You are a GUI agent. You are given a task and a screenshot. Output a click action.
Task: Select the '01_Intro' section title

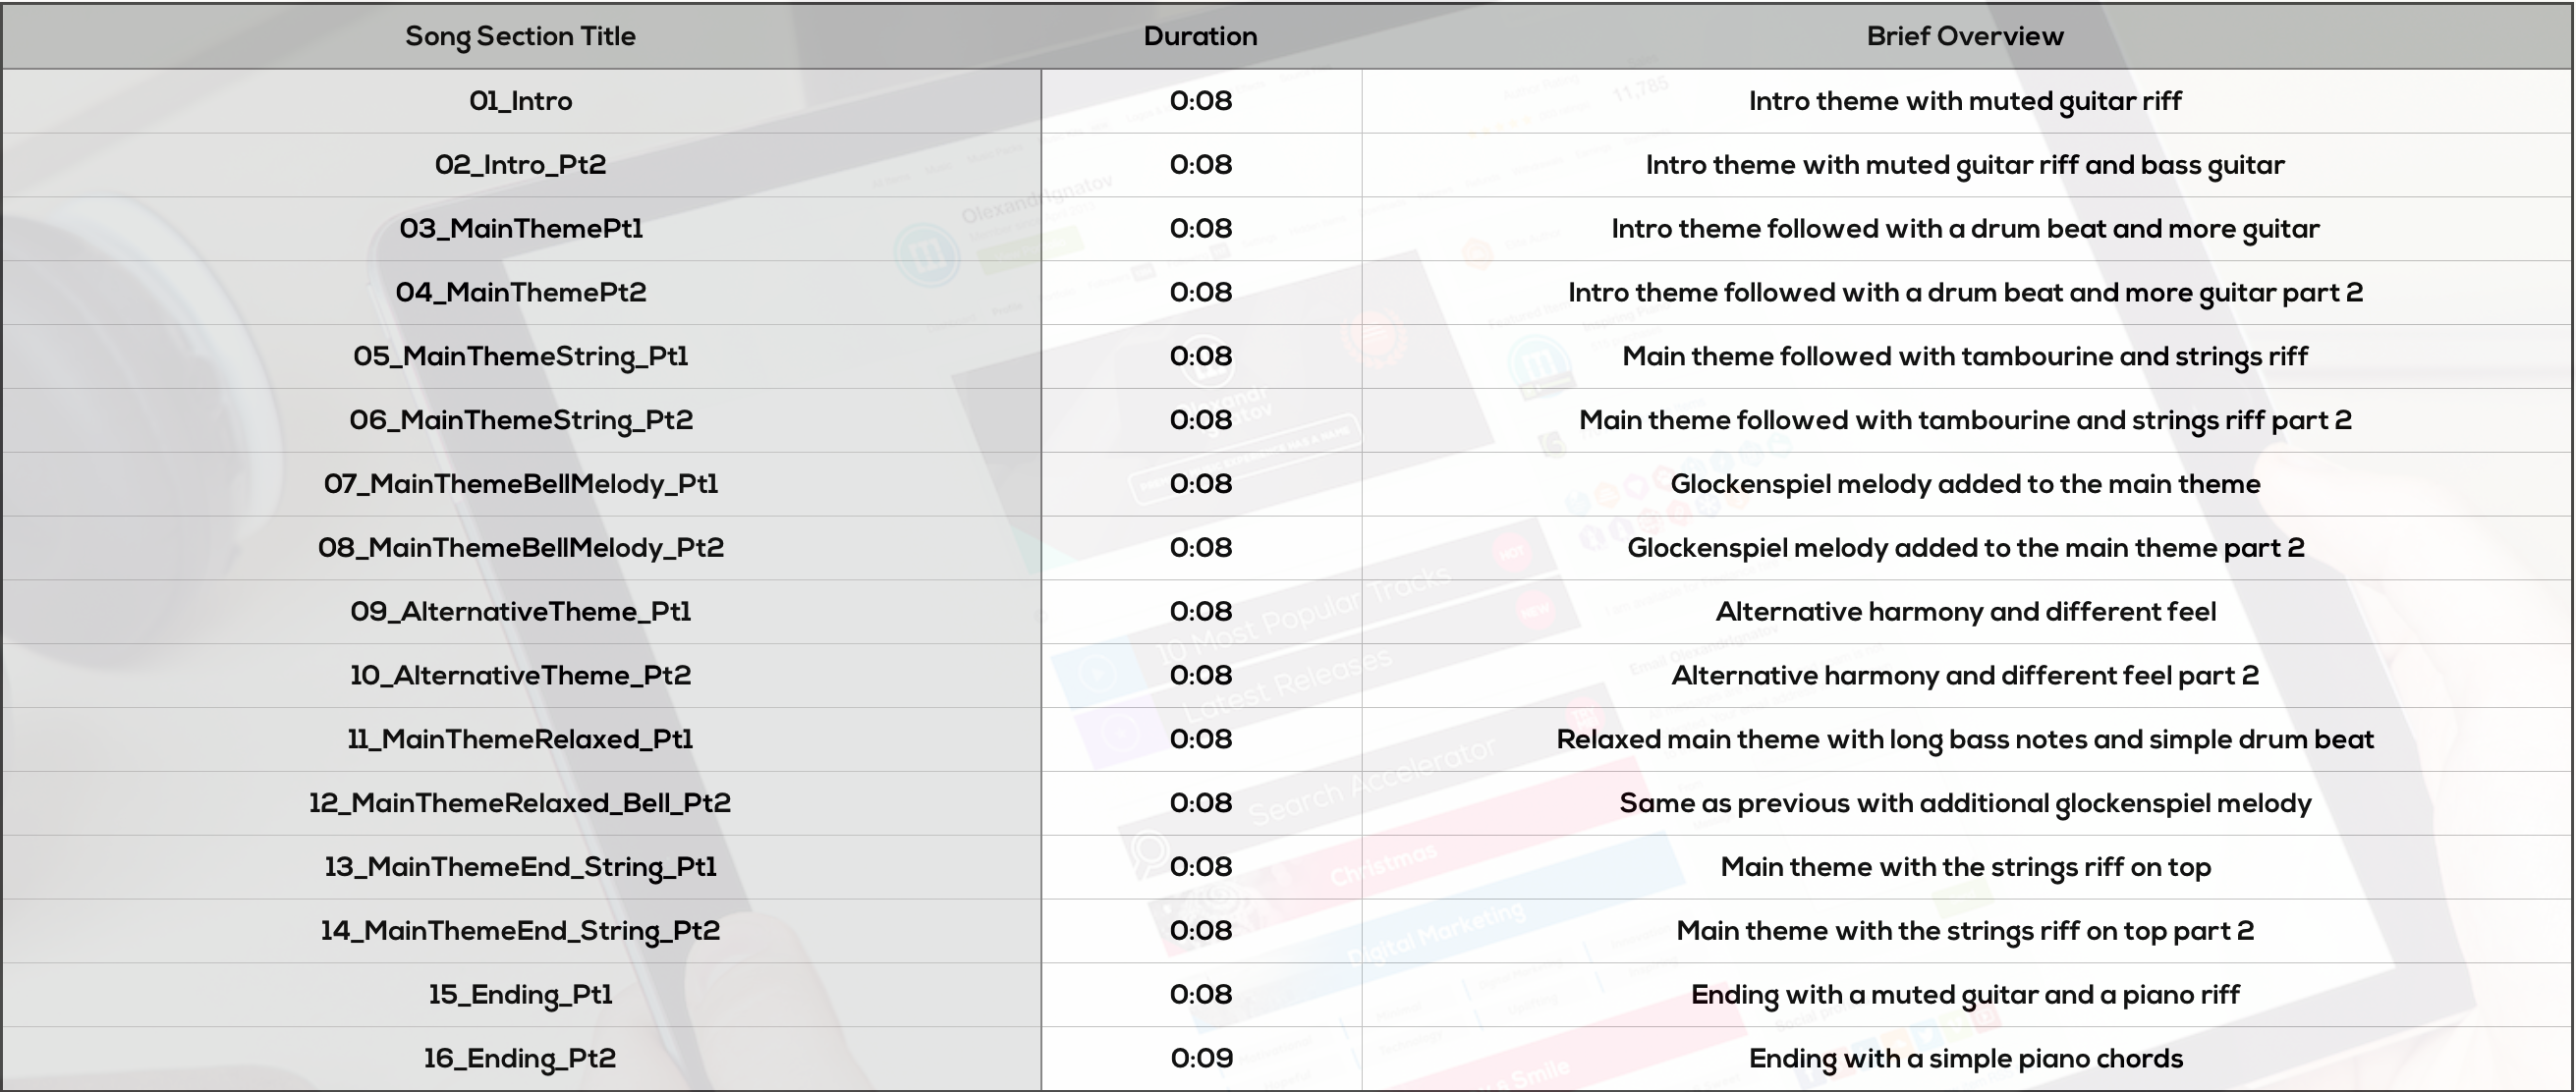click(x=520, y=101)
